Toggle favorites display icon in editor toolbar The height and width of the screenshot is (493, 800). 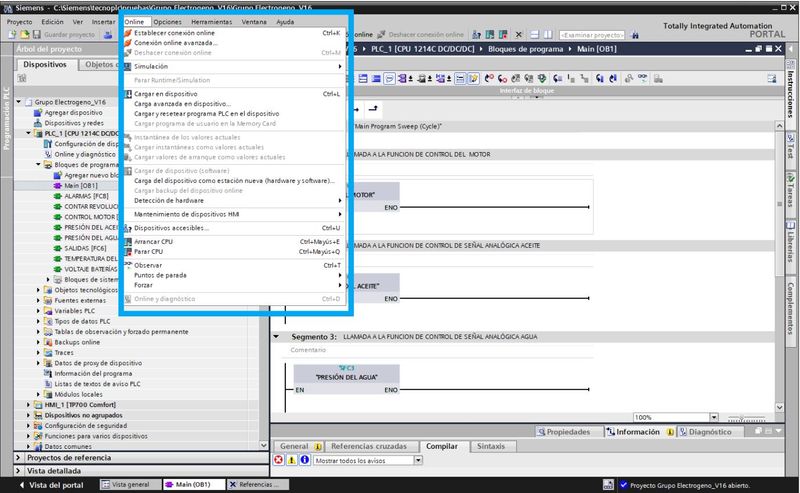click(474, 79)
